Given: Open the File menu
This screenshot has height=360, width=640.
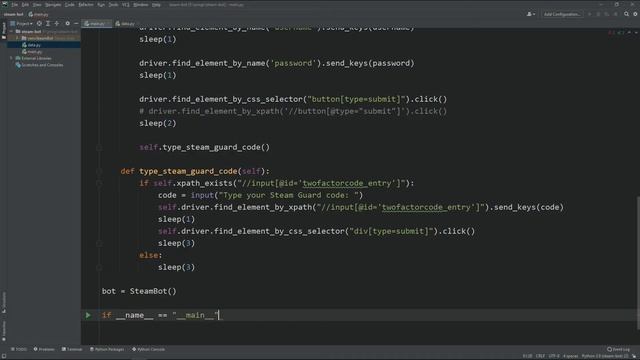Looking at the screenshot, I should [x=15, y=4].
